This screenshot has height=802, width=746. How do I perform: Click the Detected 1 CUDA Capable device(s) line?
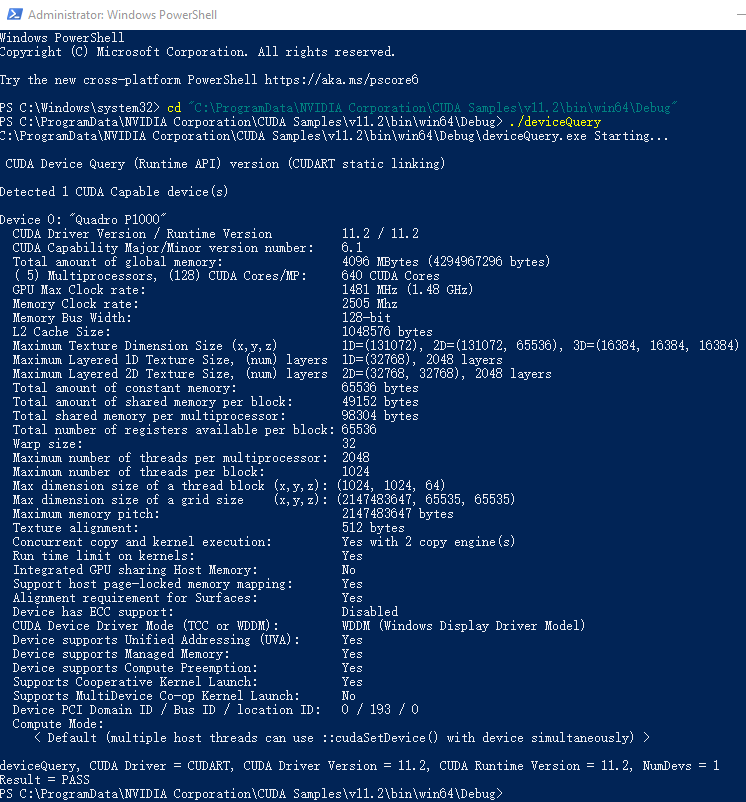114,192
